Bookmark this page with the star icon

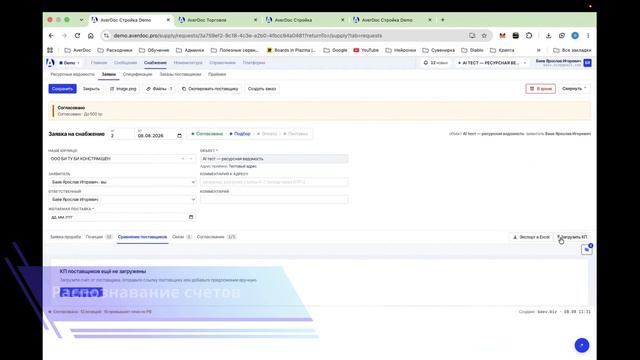[484, 36]
